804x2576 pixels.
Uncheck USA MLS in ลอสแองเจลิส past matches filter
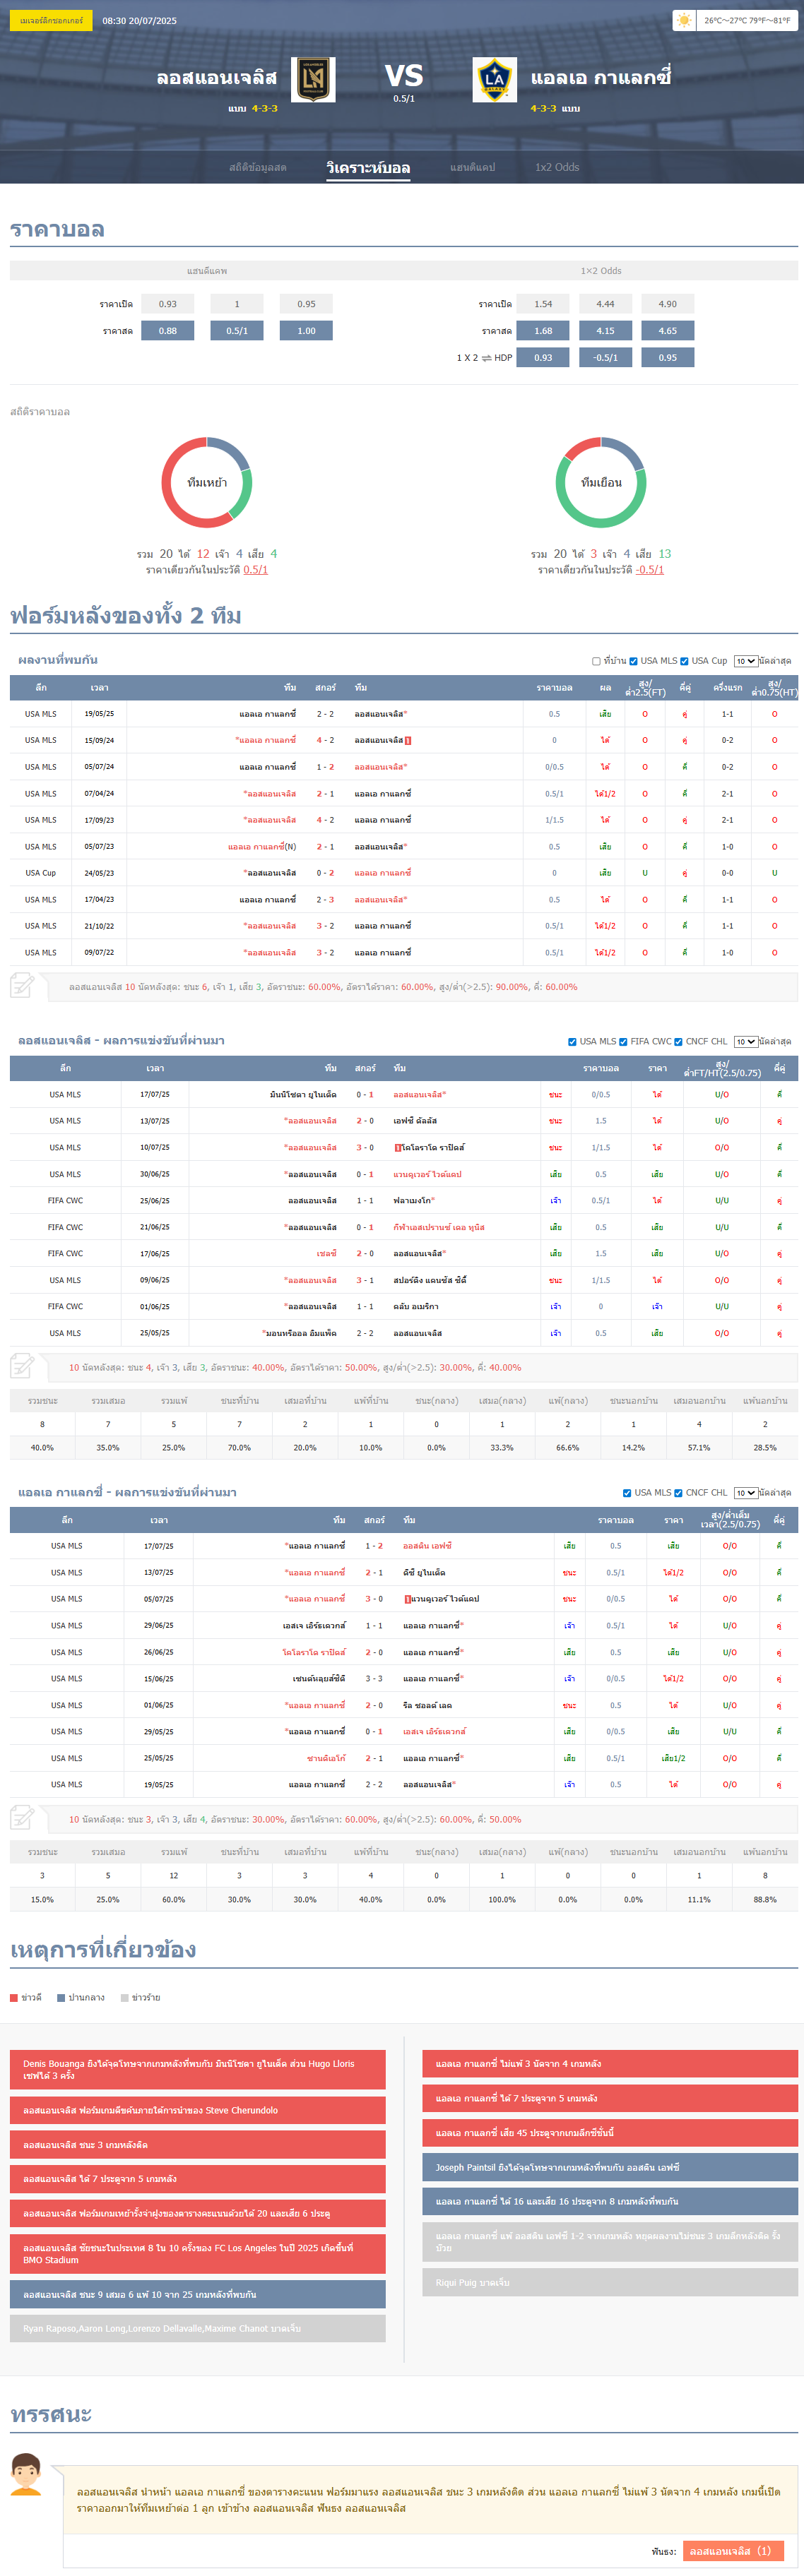pyautogui.click(x=572, y=1042)
